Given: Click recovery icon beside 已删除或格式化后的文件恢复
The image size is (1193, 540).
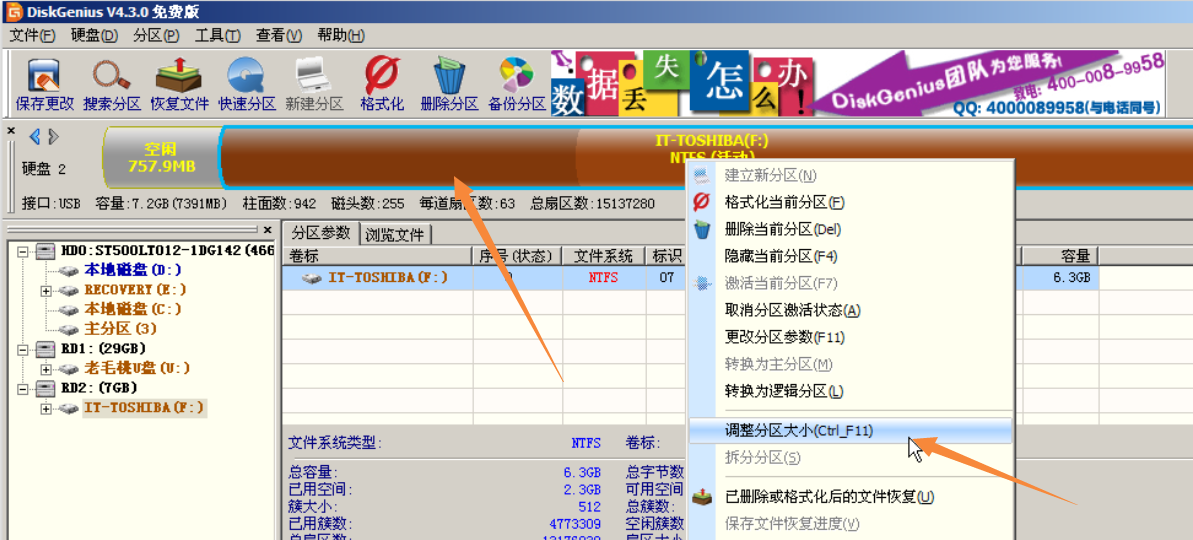Looking at the screenshot, I should click(702, 497).
